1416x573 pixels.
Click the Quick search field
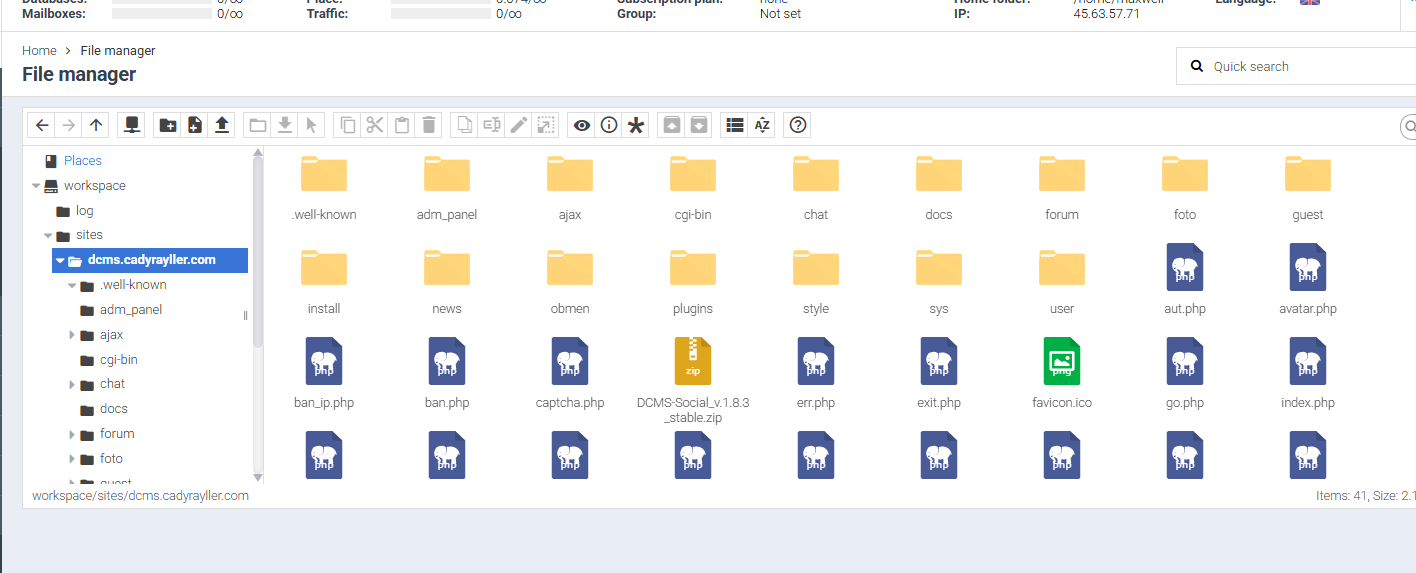point(1300,66)
